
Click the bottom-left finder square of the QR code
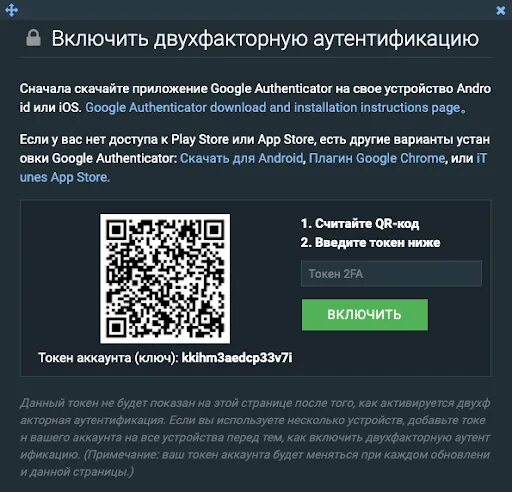pos(116,327)
